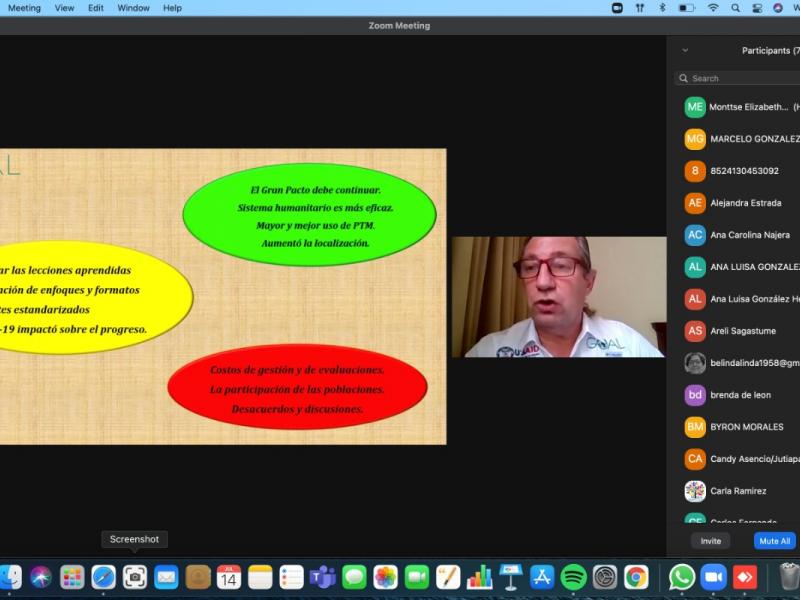The height and width of the screenshot is (600, 800).
Task: Collapse the Participants panel chevron
Action: (x=685, y=50)
